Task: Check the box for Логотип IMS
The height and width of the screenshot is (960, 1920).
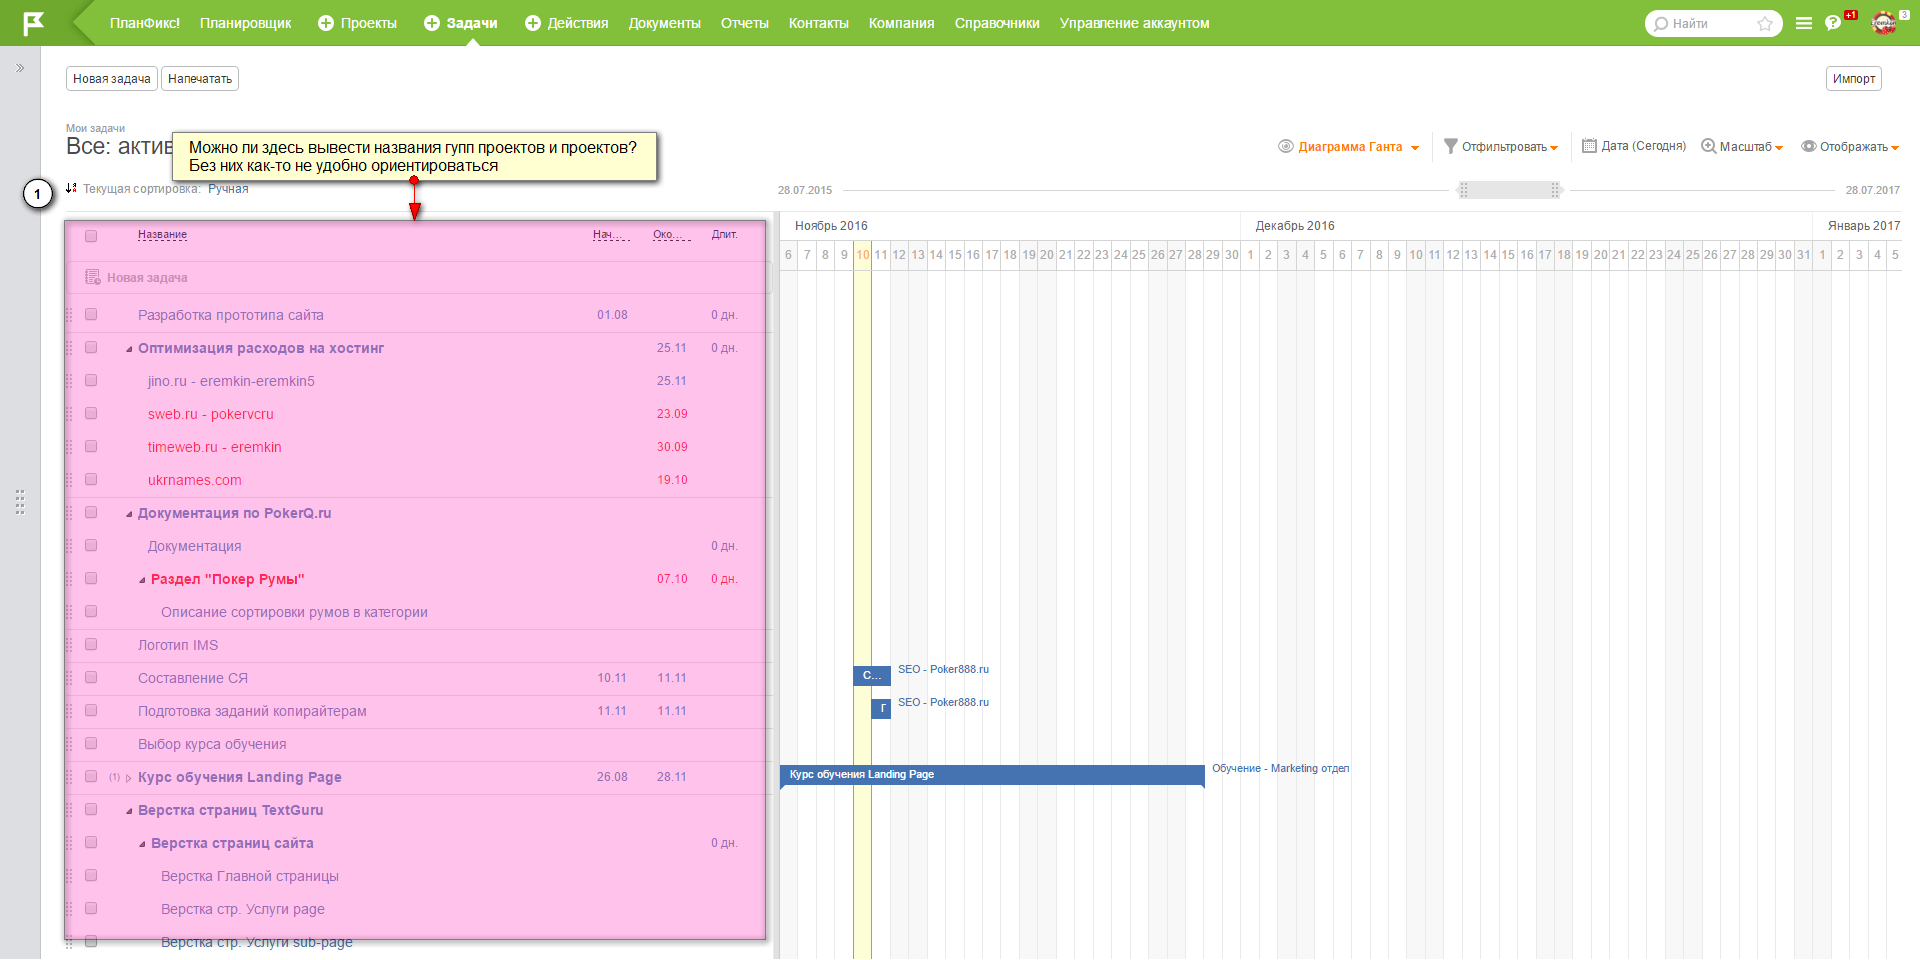Action: point(91,644)
